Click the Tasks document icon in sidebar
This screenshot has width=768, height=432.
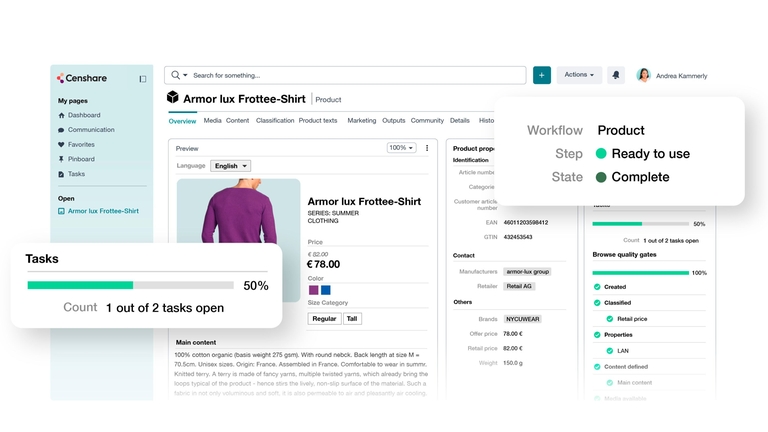coord(61,174)
